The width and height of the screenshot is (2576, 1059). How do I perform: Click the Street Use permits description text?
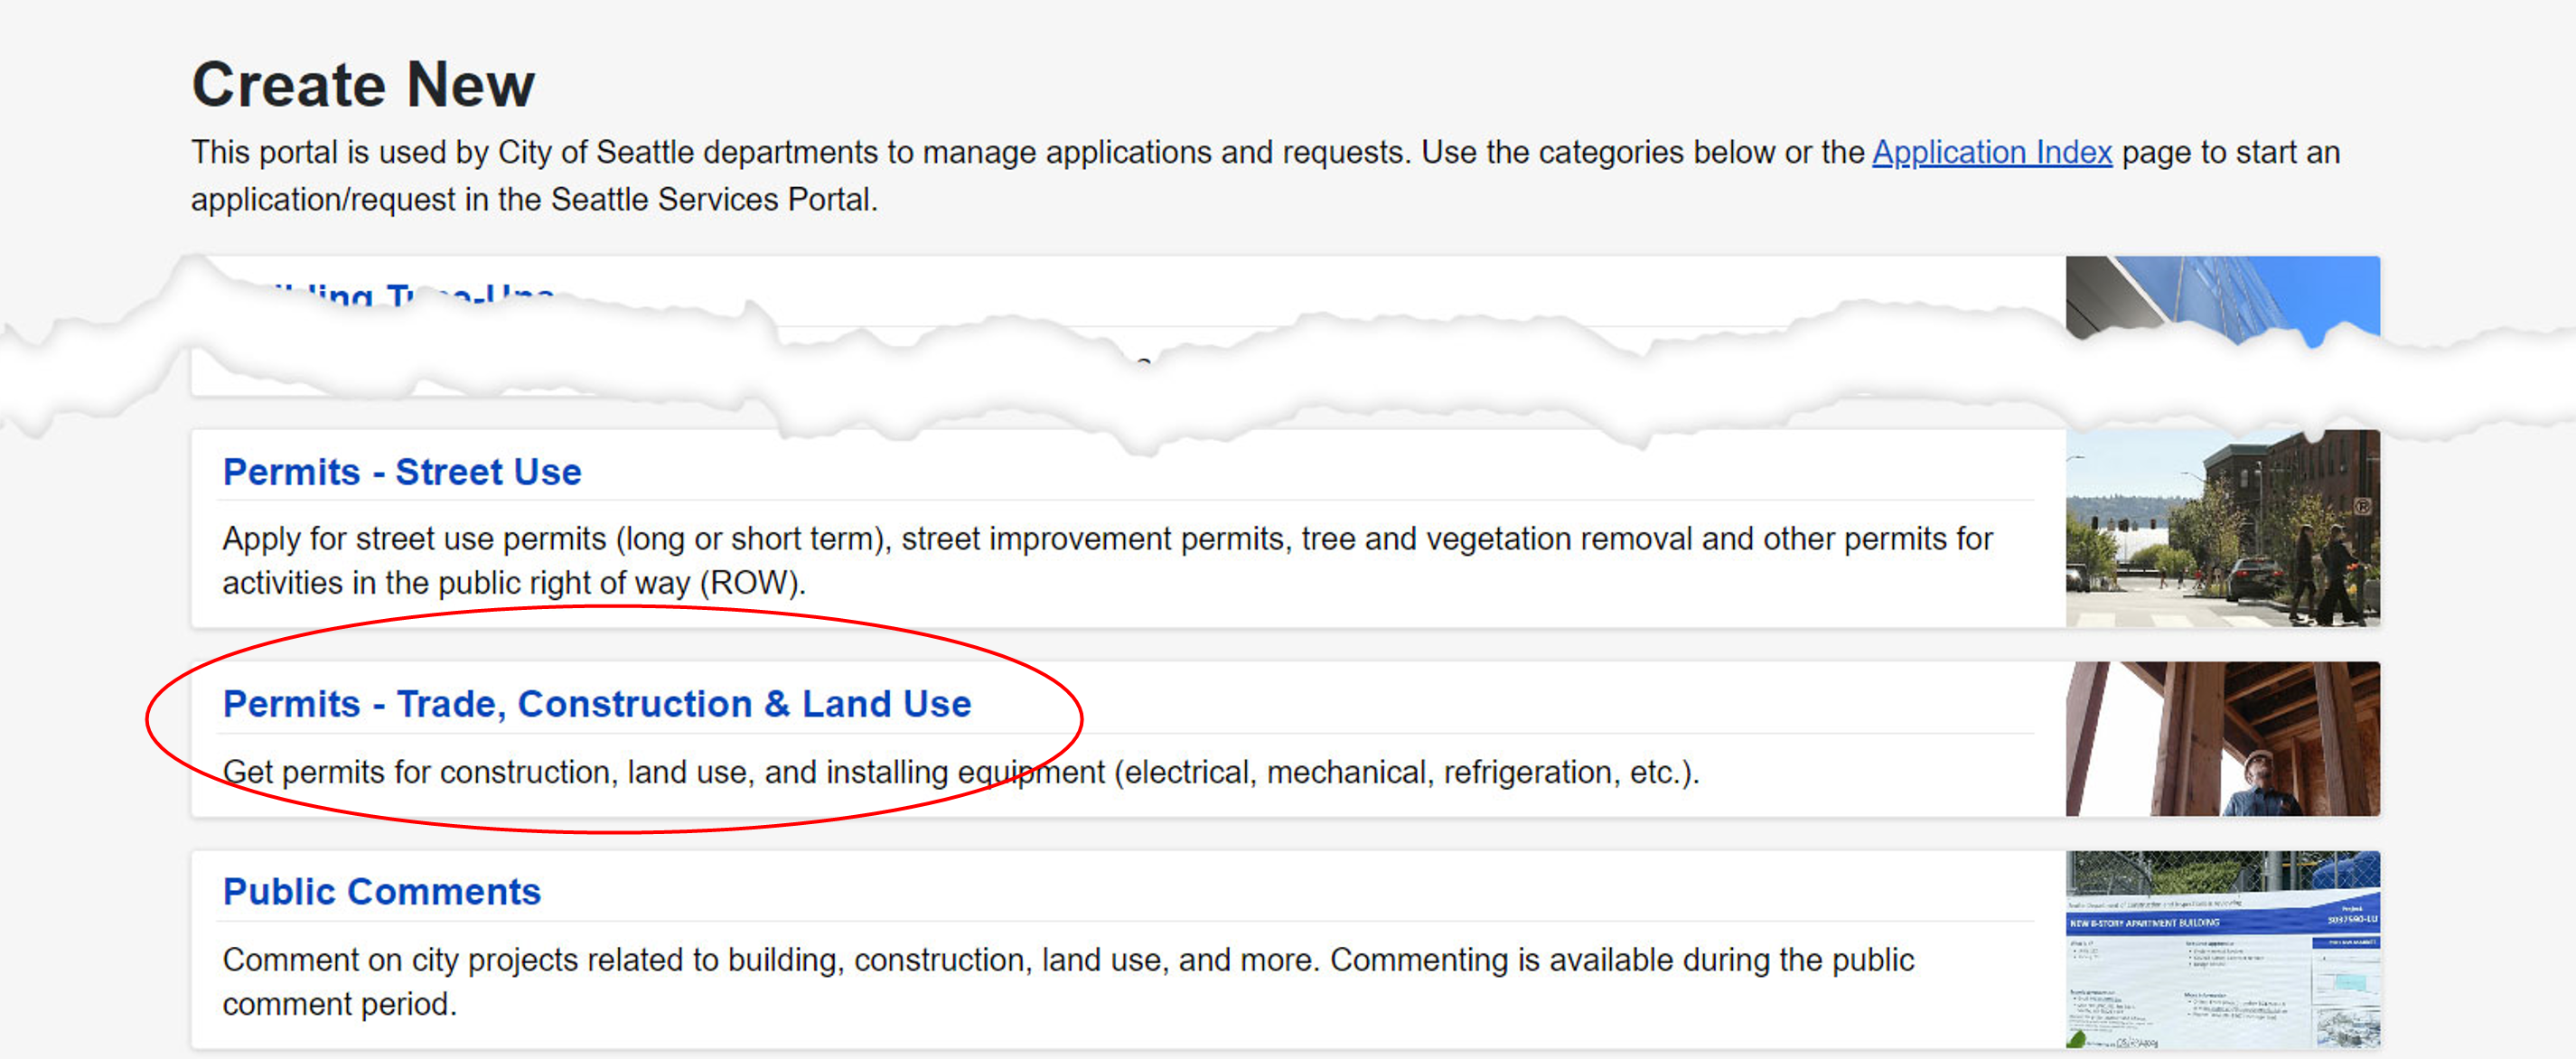(1100, 560)
